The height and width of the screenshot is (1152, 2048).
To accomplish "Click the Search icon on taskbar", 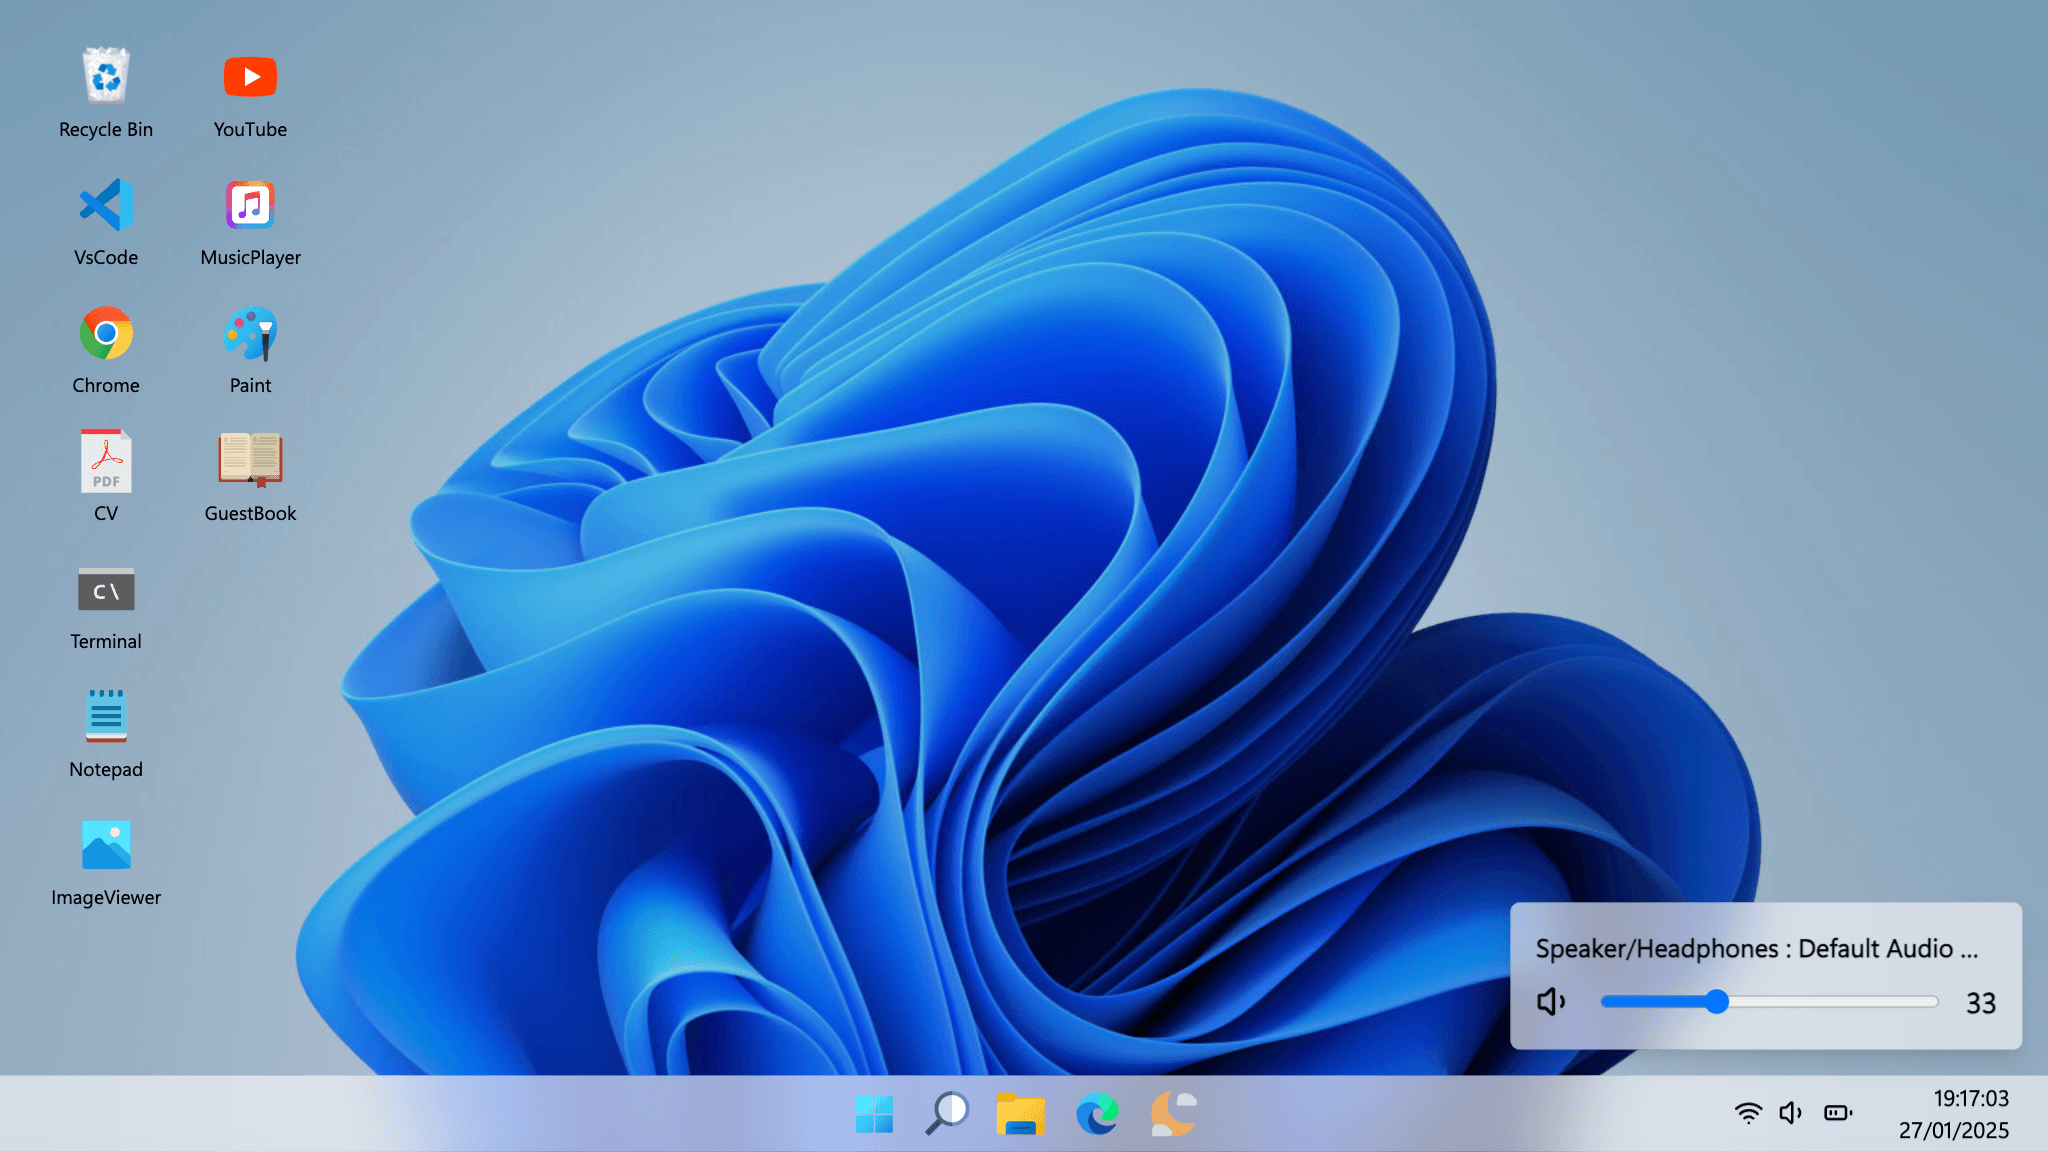I will pos(947,1112).
